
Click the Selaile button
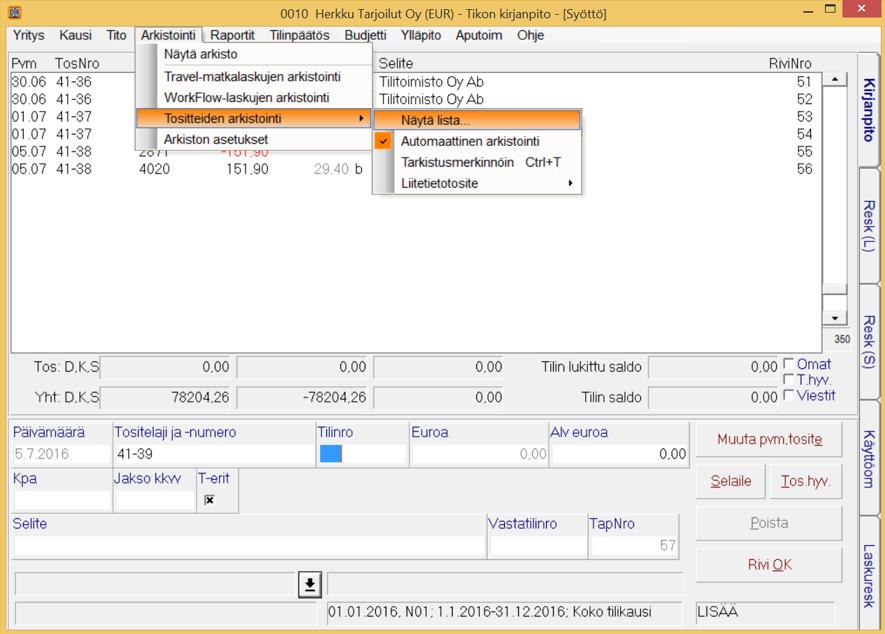pyautogui.click(x=731, y=481)
